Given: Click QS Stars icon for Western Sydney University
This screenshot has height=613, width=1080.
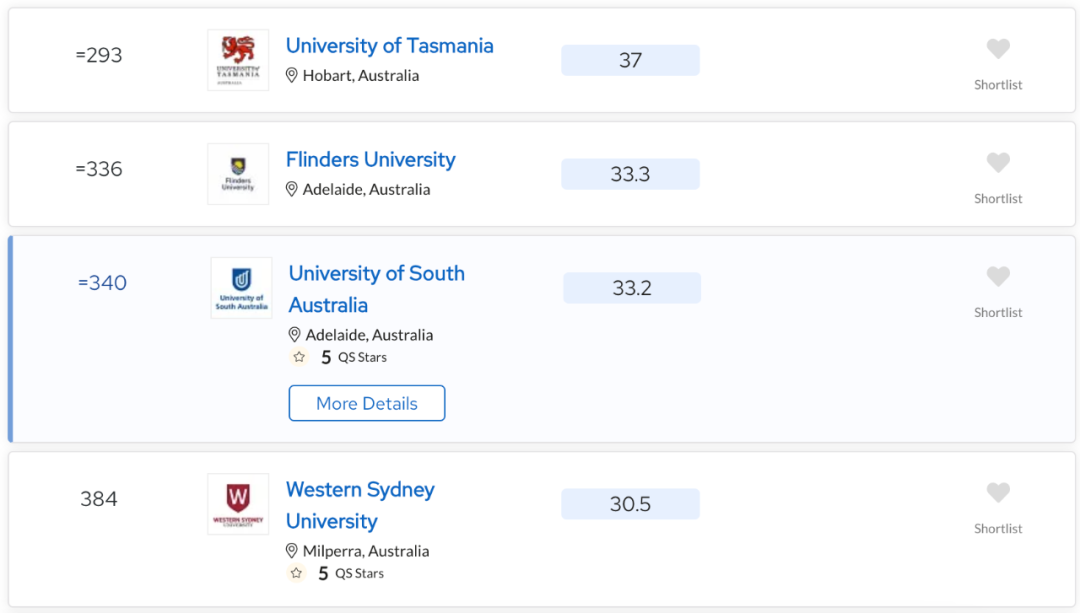Looking at the screenshot, I should (296, 573).
